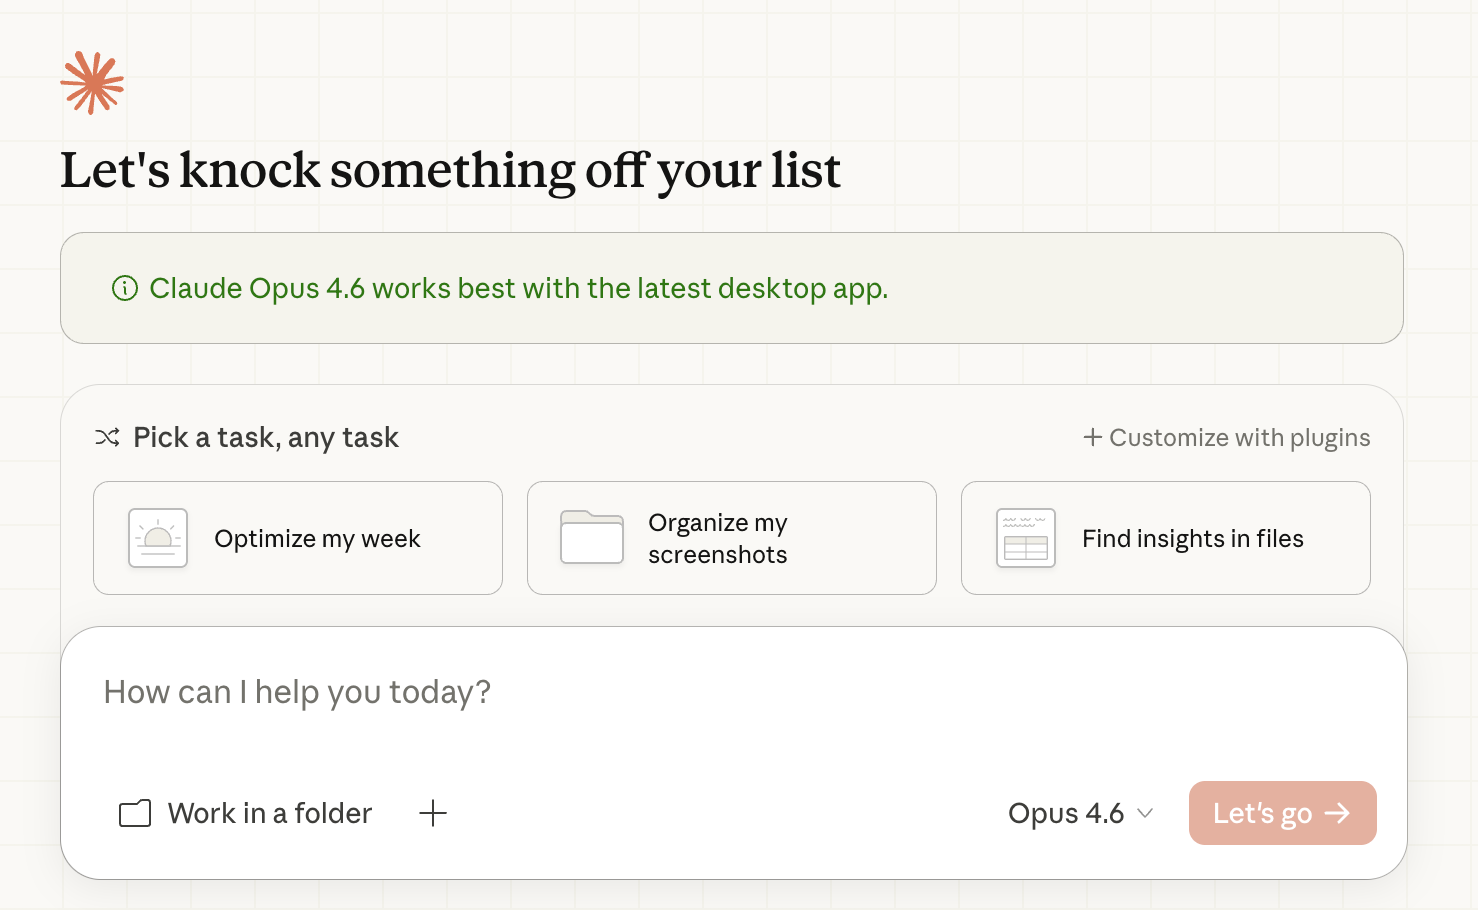Viewport: 1478px width, 910px height.
Task: Click the folder icon on Organize my screenshots
Action: coord(592,538)
